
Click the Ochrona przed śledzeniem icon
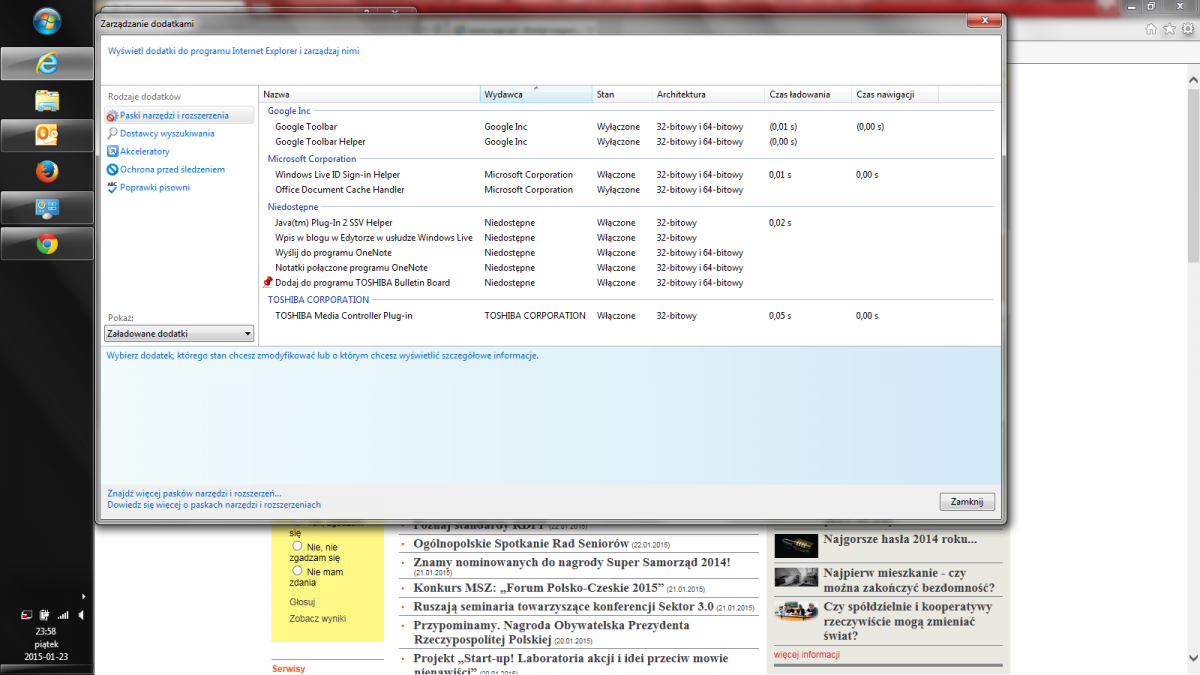112,169
